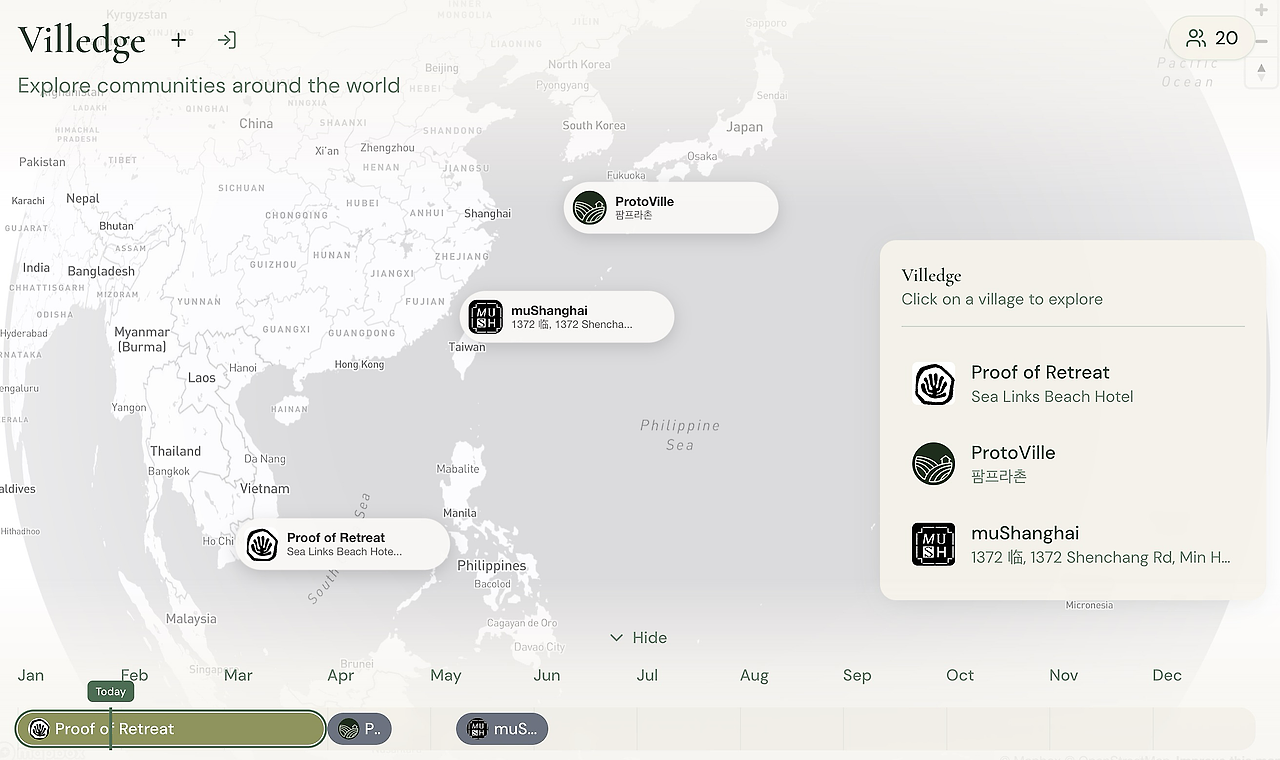The width and height of the screenshot is (1280, 760).
Task: Select ProtoVille marker on the map
Action: [x=670, y=208]
